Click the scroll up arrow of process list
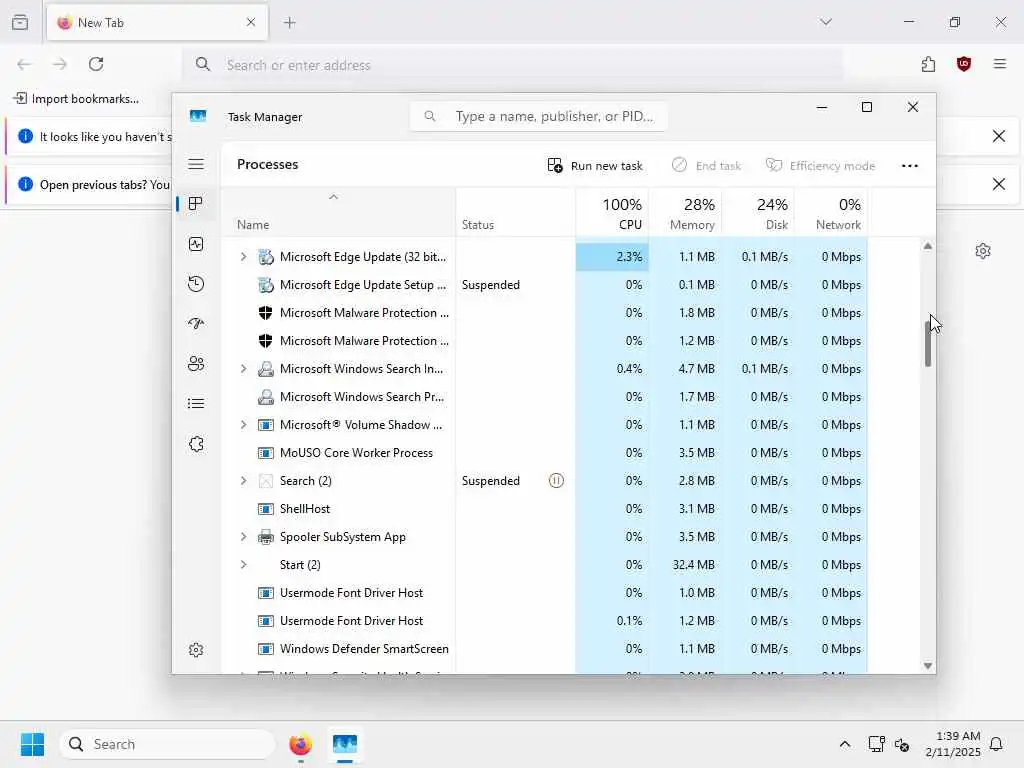Image resolution: width=1024 pixels, height=768 pixels. point(927,246)
